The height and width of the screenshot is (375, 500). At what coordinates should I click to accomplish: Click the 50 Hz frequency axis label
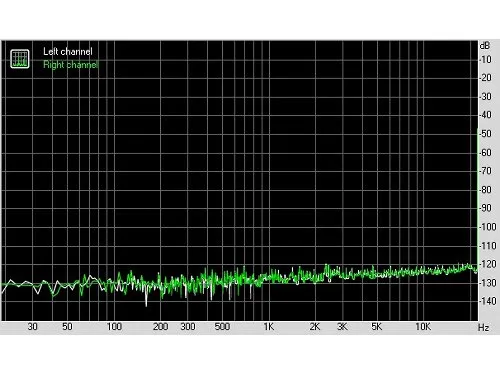pos(67,327)
